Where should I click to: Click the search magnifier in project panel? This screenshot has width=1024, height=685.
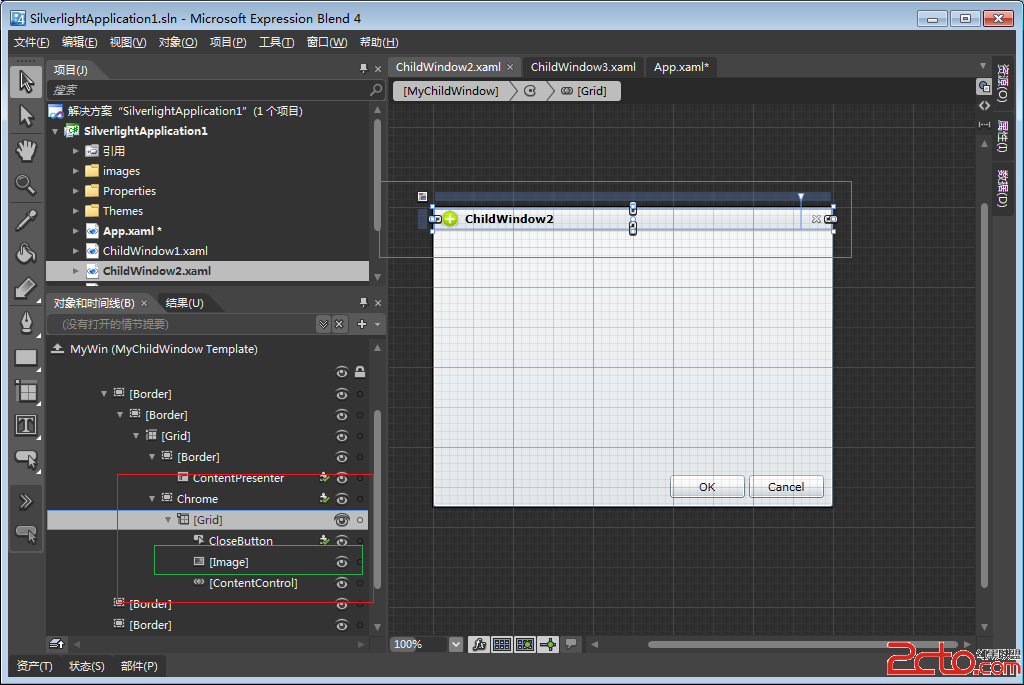click(x=376, y=89)
